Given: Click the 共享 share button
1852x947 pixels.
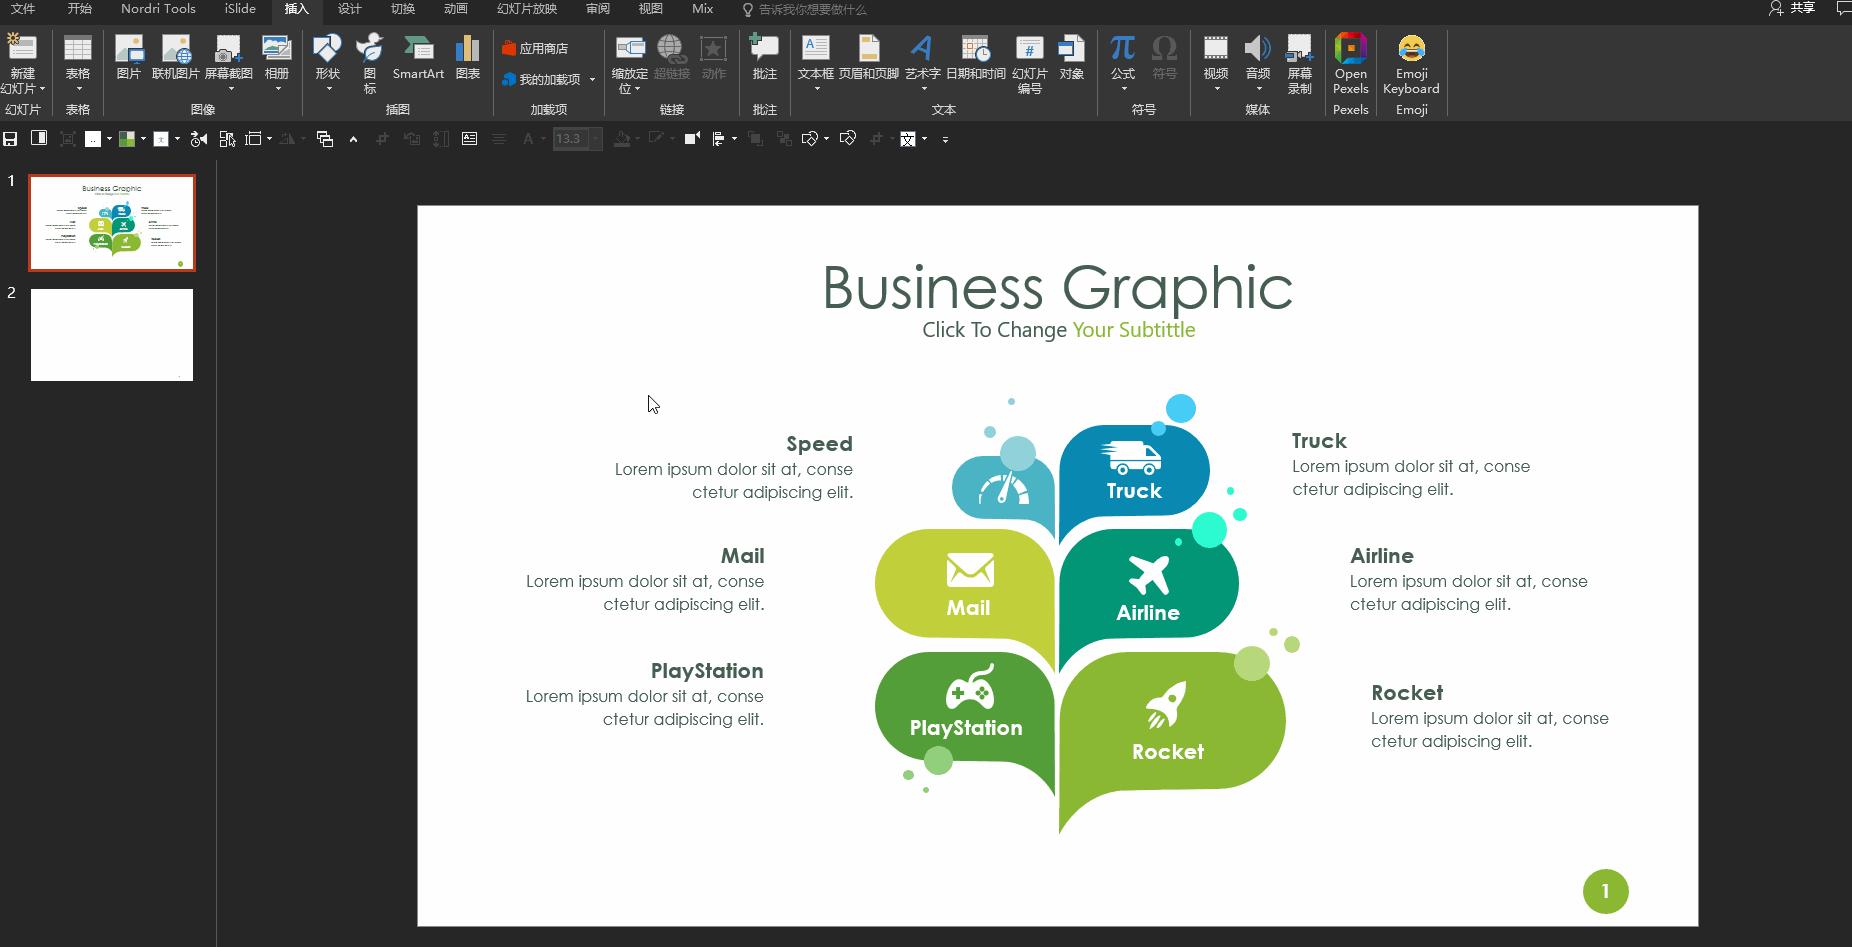Looking at the screenshot, I should click(x=1792, y=9).
